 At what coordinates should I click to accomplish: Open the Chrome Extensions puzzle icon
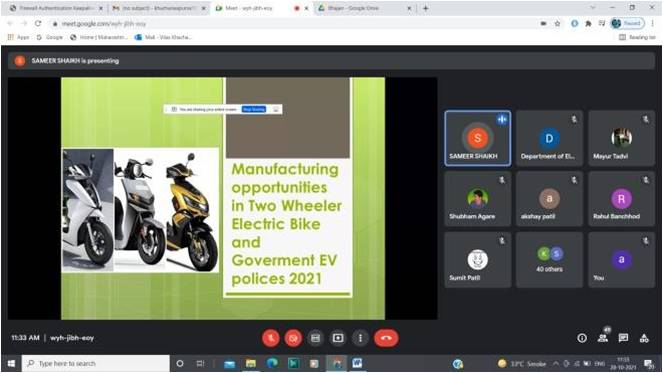click(x=588, y=24)
